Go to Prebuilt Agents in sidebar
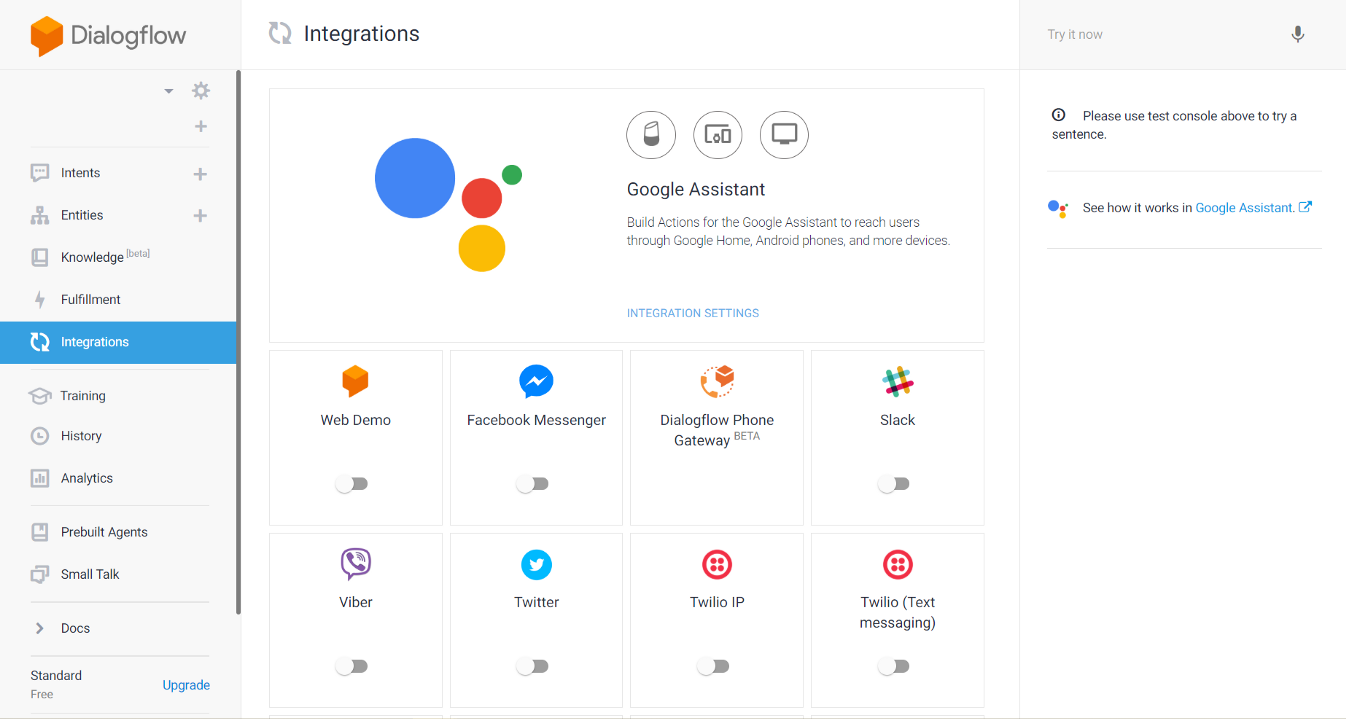This screenshot has width=1346, height=719. coord(104,532)
